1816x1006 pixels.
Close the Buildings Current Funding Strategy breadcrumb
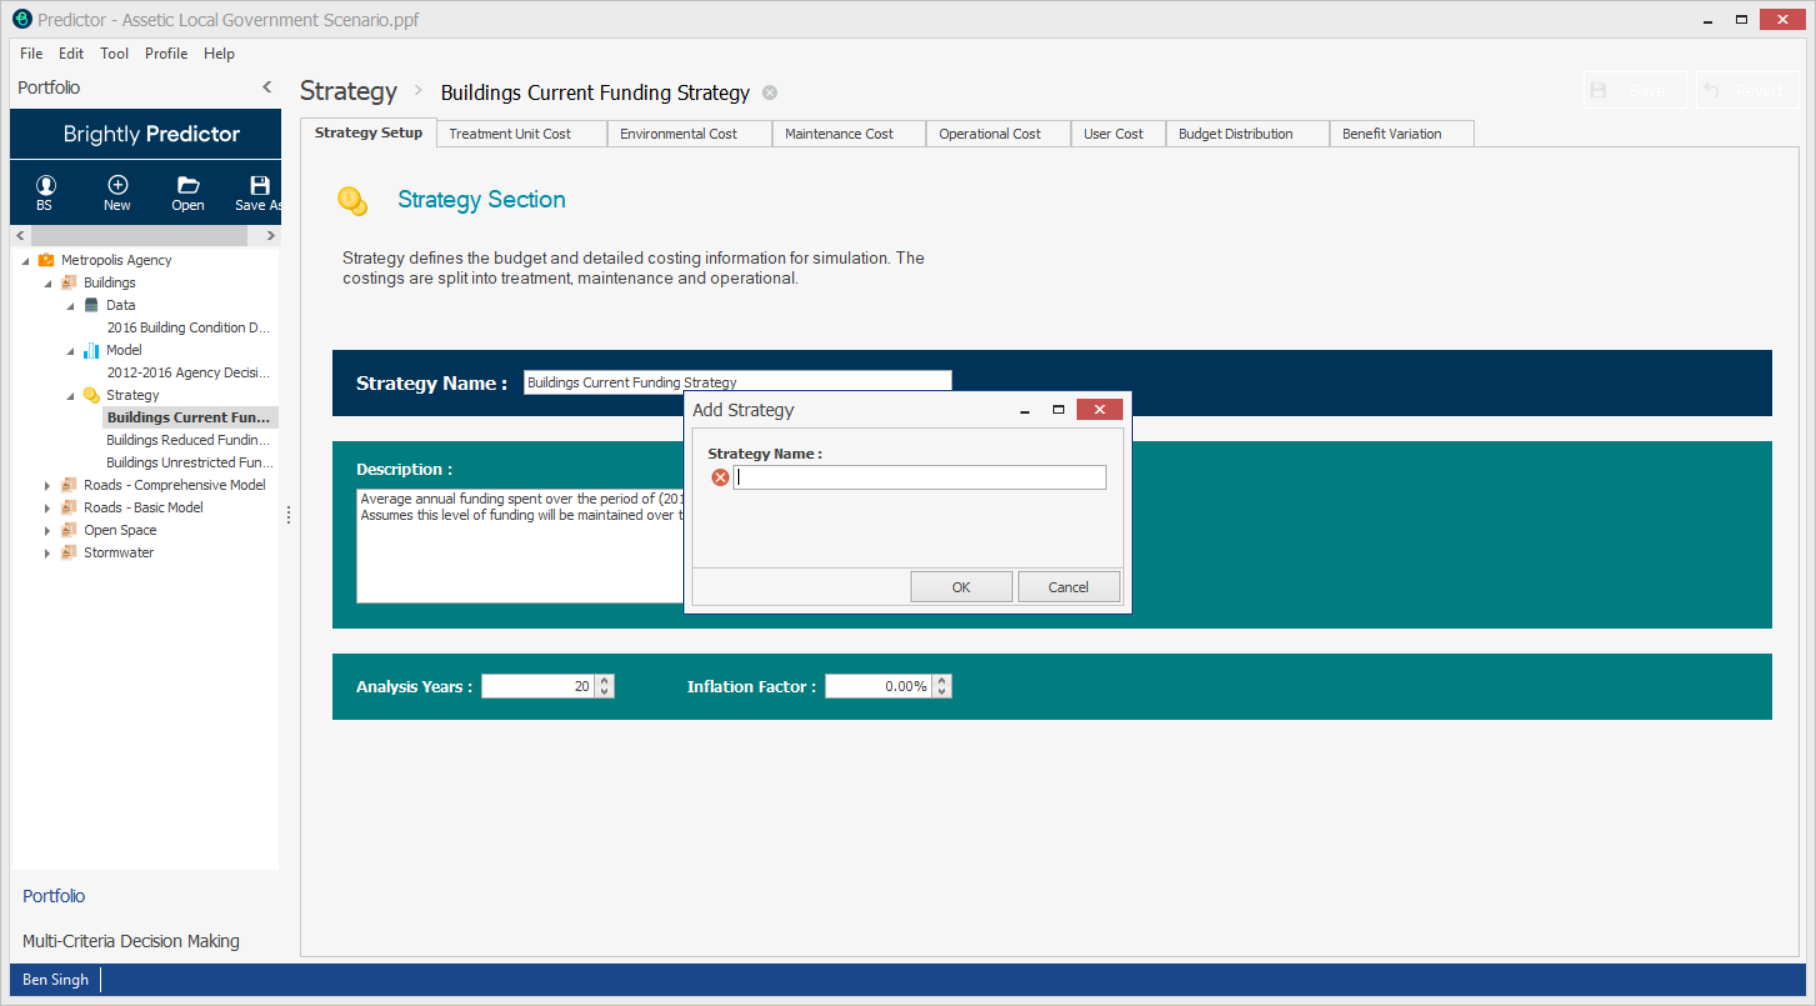(x=770, y=93)
